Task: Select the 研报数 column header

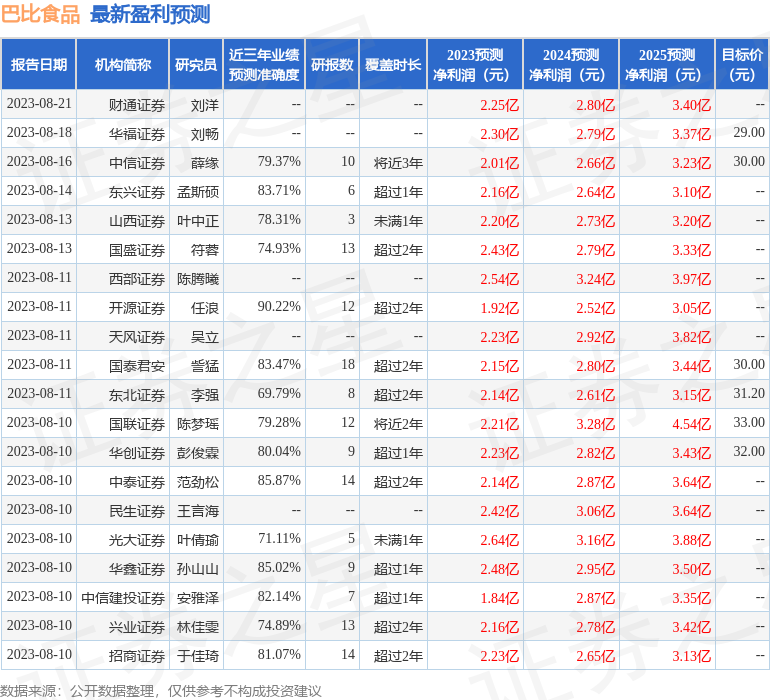Action: coord(332,64)
